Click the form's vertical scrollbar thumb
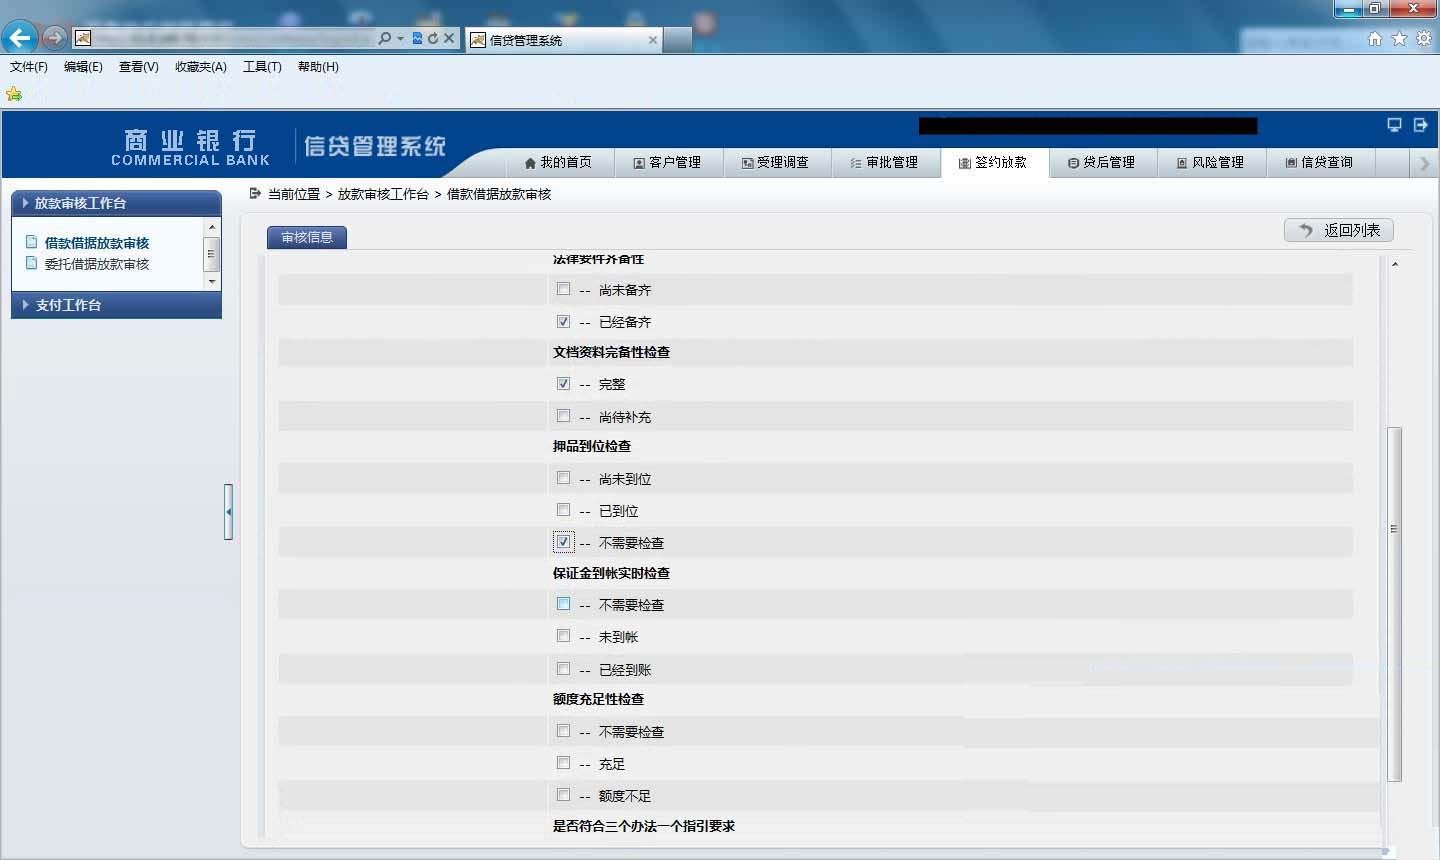Screen dimensions: 1440x860 1394,604
